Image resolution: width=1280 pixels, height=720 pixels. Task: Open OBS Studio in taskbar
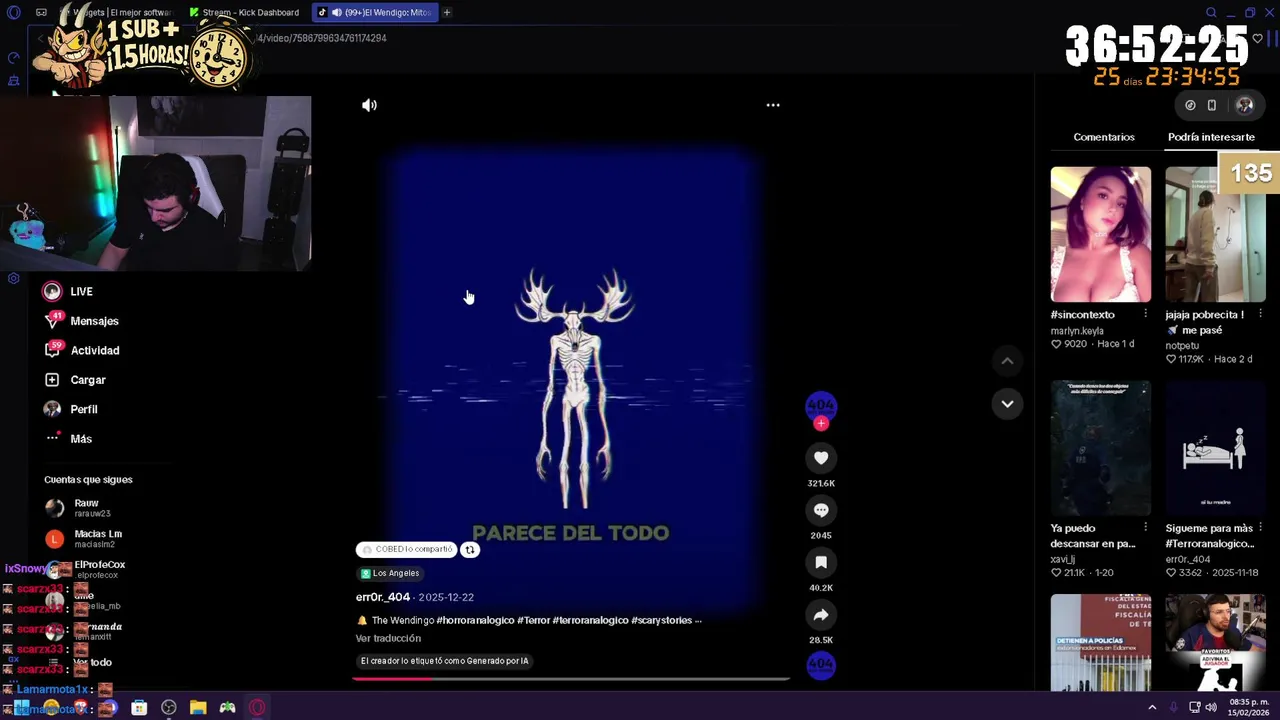point(168,708)
